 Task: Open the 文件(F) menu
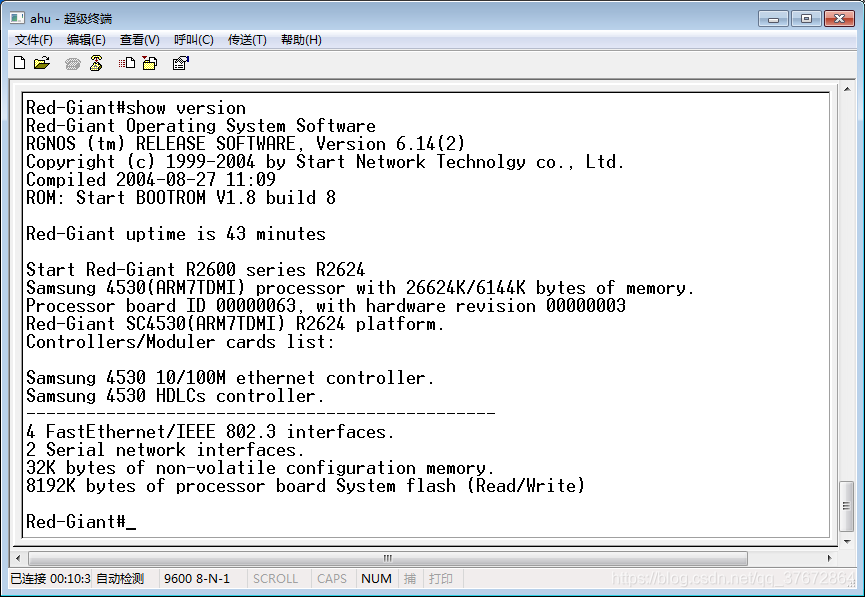pos(34,40)
